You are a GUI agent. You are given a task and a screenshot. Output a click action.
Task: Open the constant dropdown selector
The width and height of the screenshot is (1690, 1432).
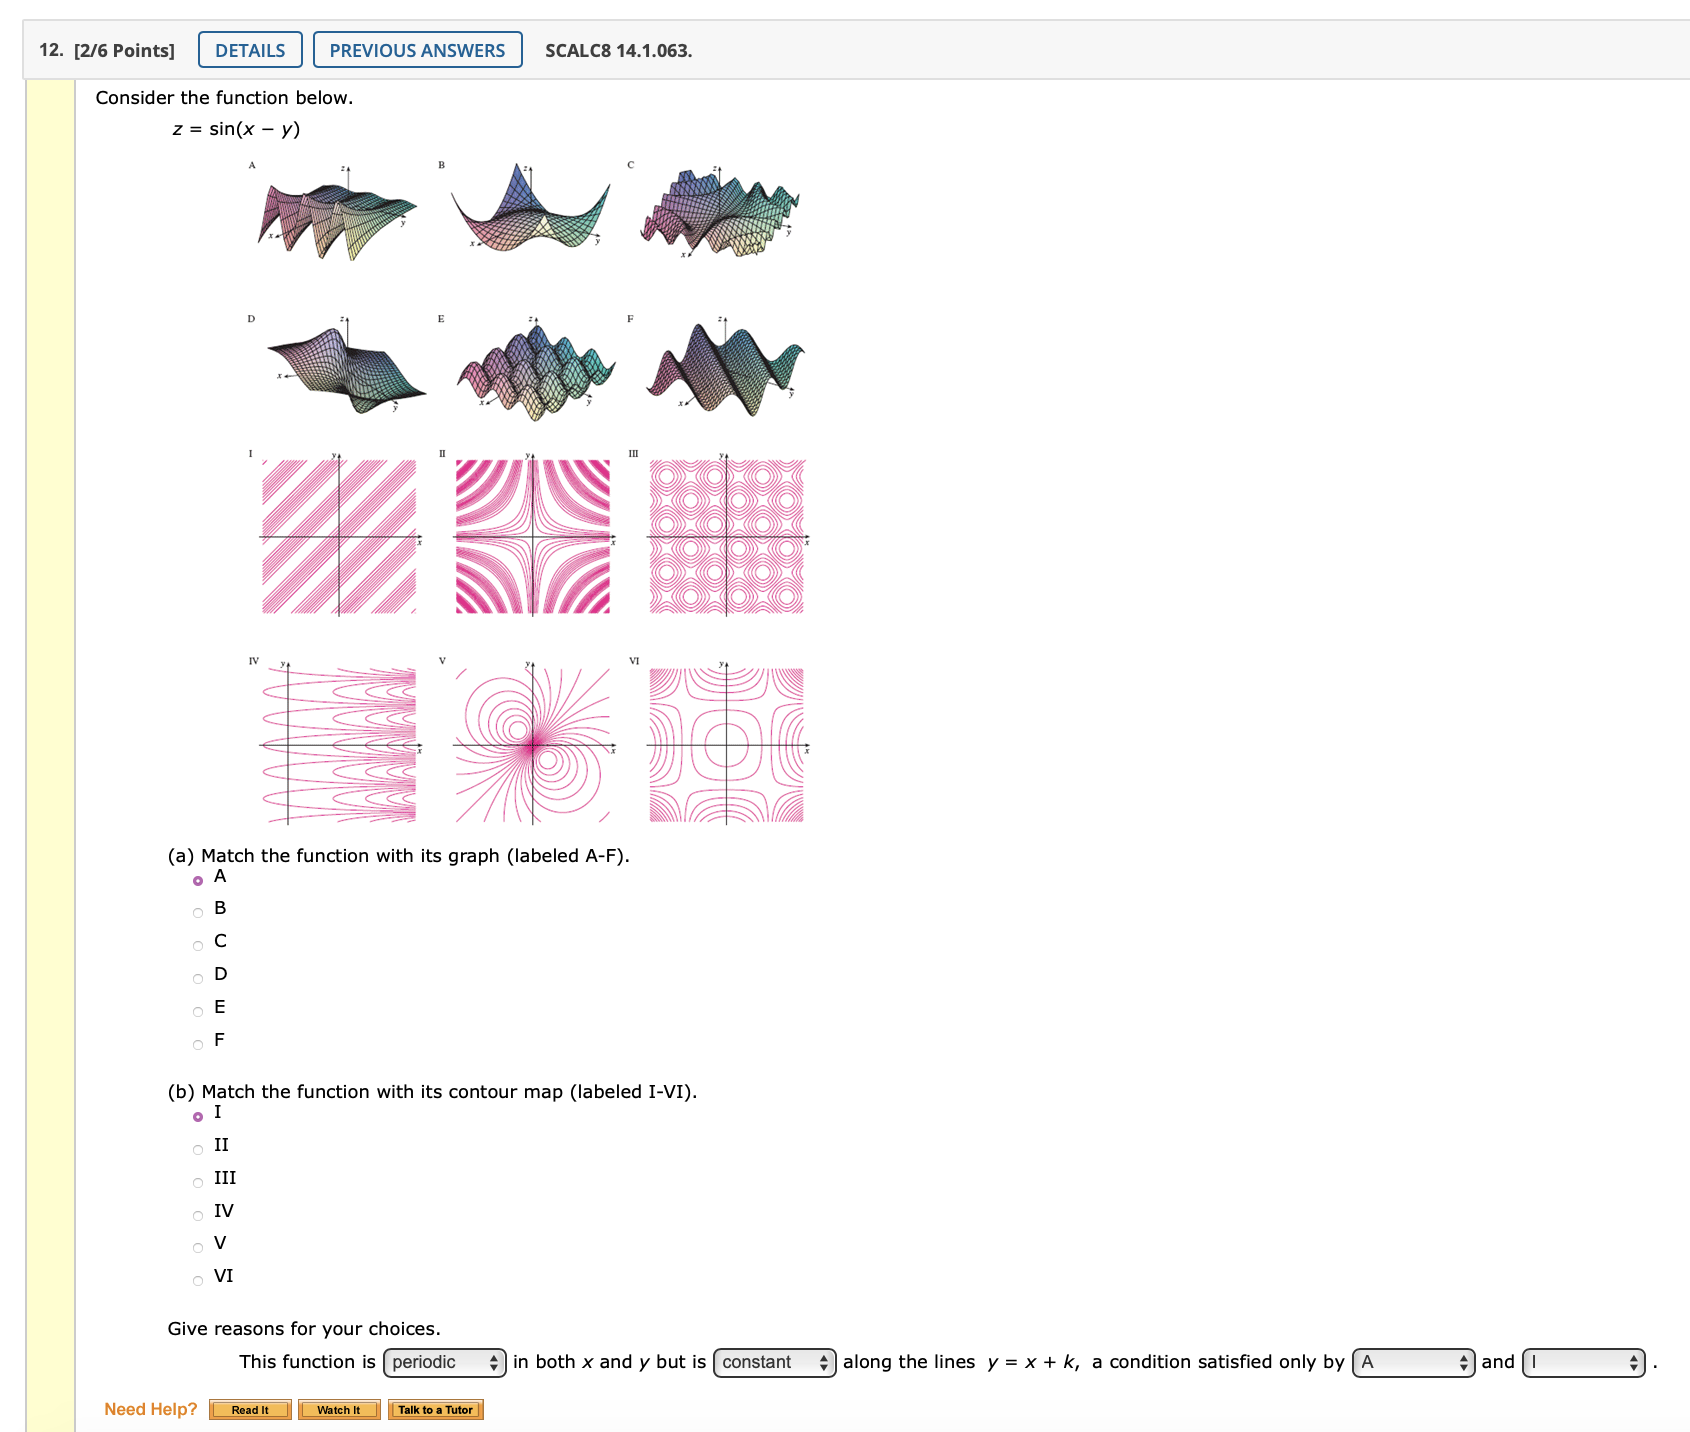[773, 1362]
